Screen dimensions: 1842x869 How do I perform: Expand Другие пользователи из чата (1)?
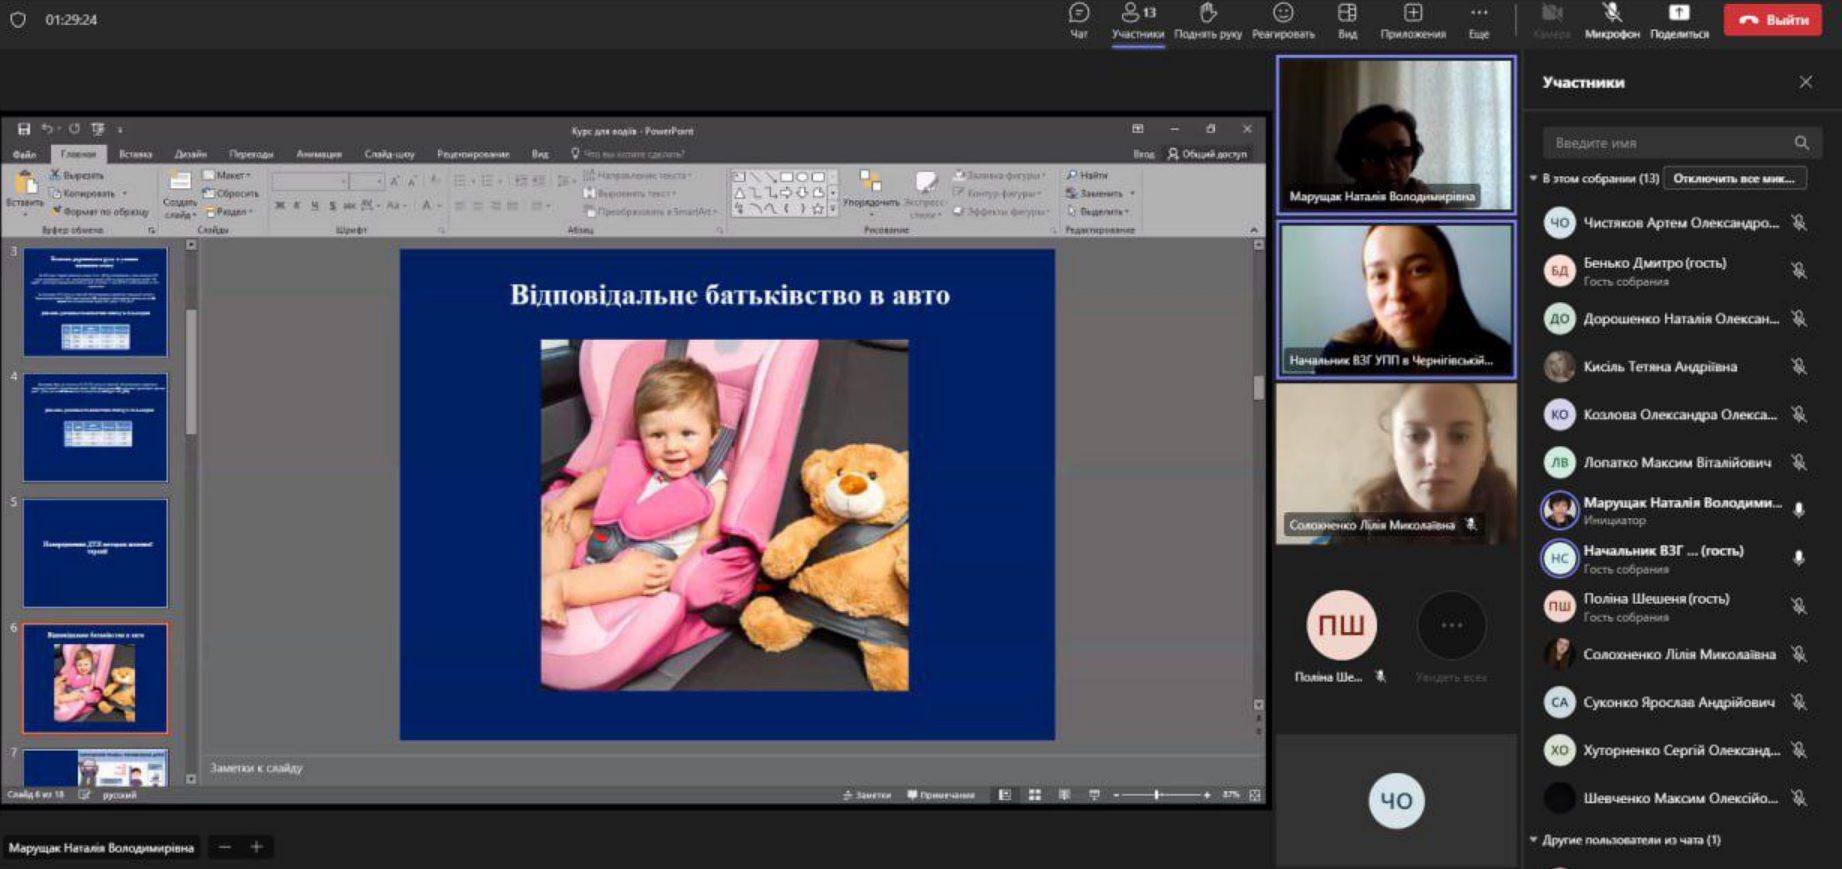point(1533,840)
